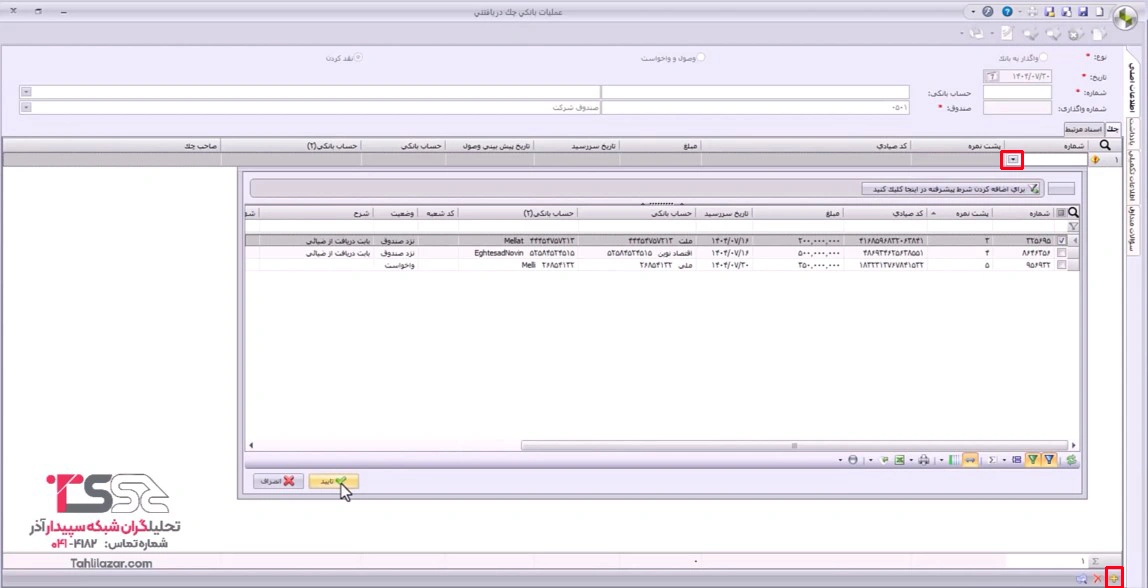Viewport: 1148px width, 588px height.
Task: Click the yellow add row icon at bottom
Action: click(x=1114, y=578)
